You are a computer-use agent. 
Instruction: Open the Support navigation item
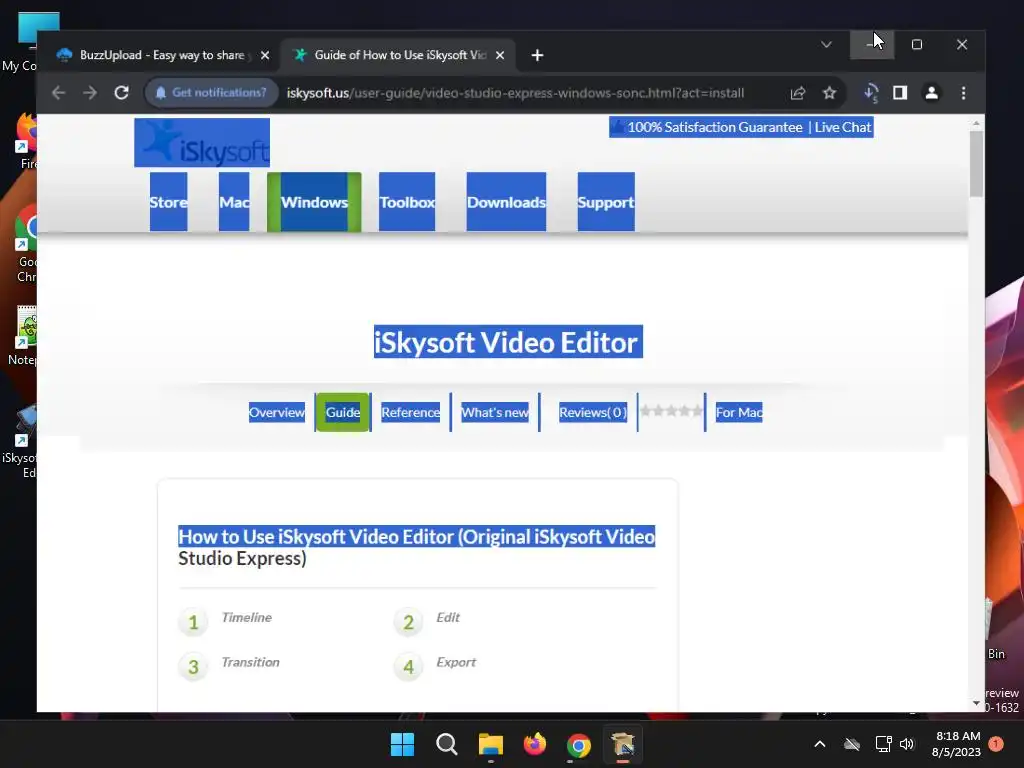[606, 202]
